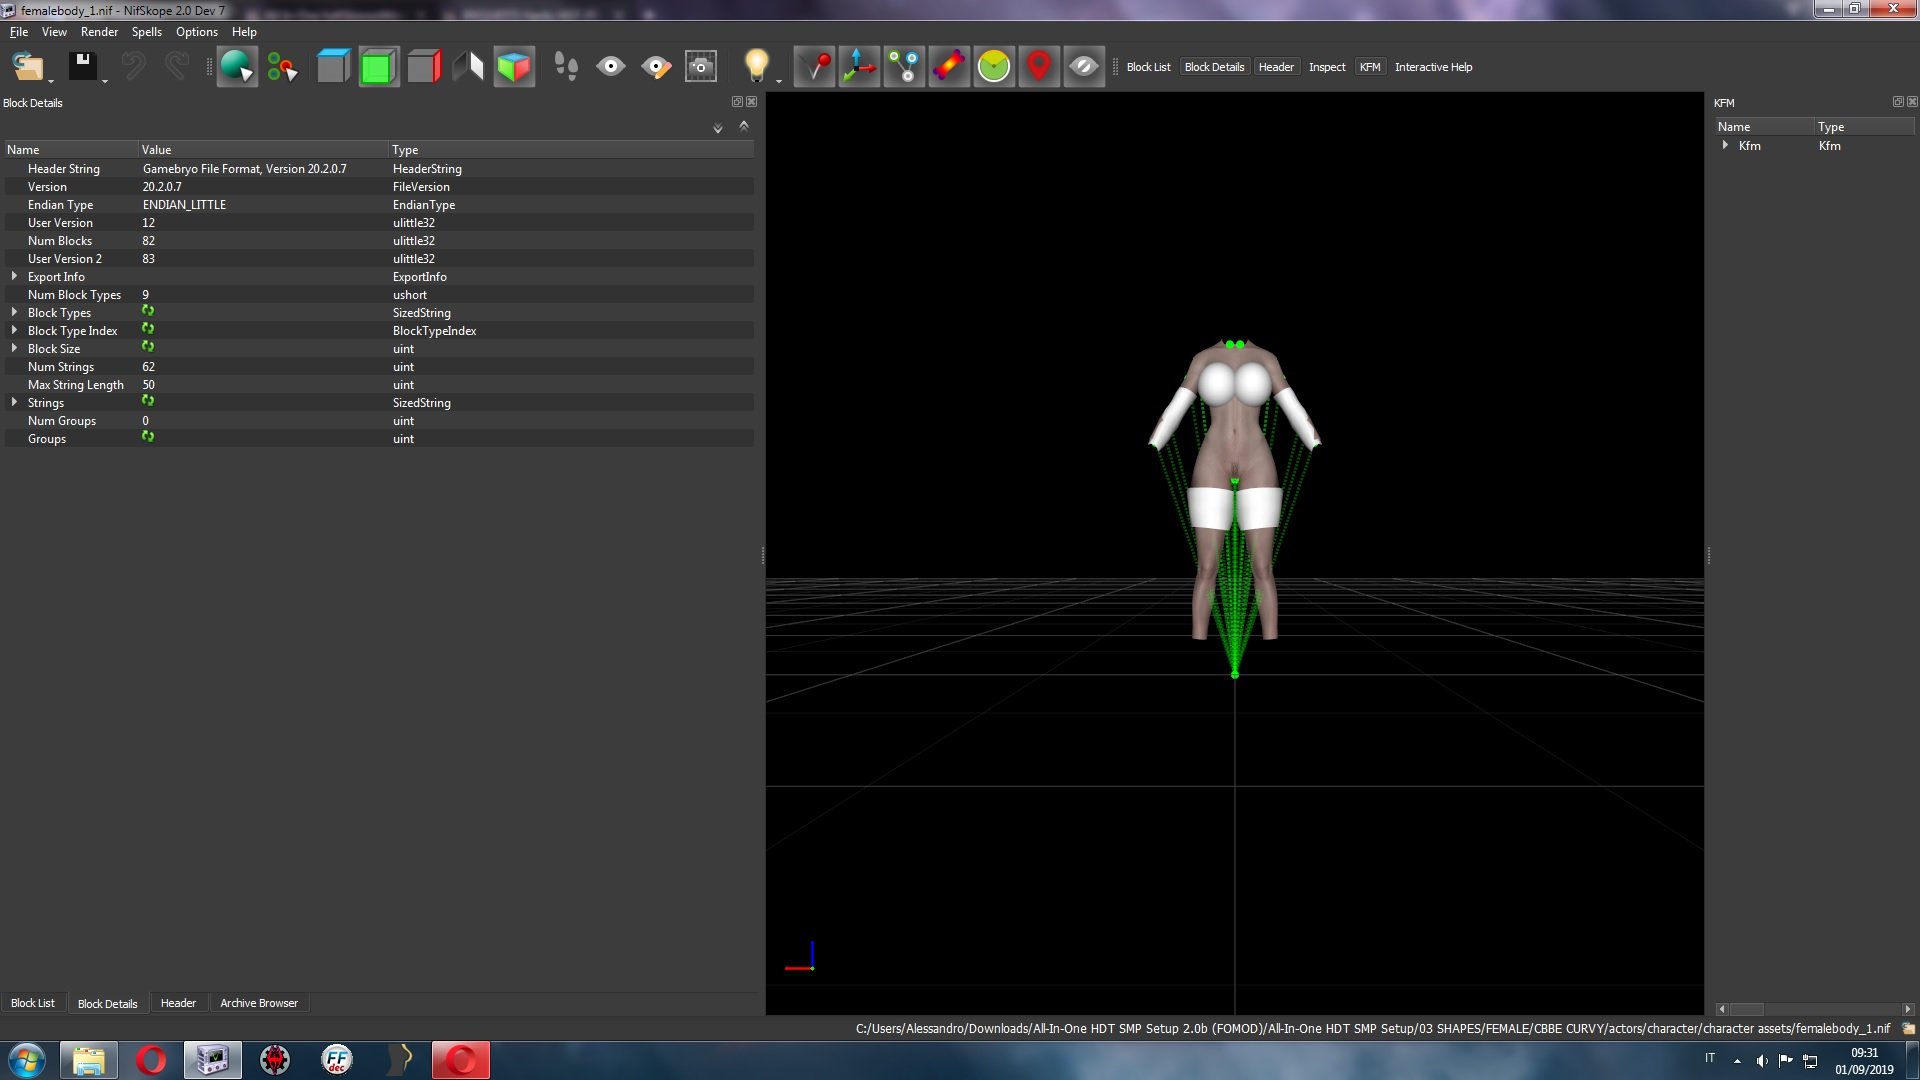The image size is (1920, 1080).
Task: Switch to the front view green cube
Action: tap(378, 67)
